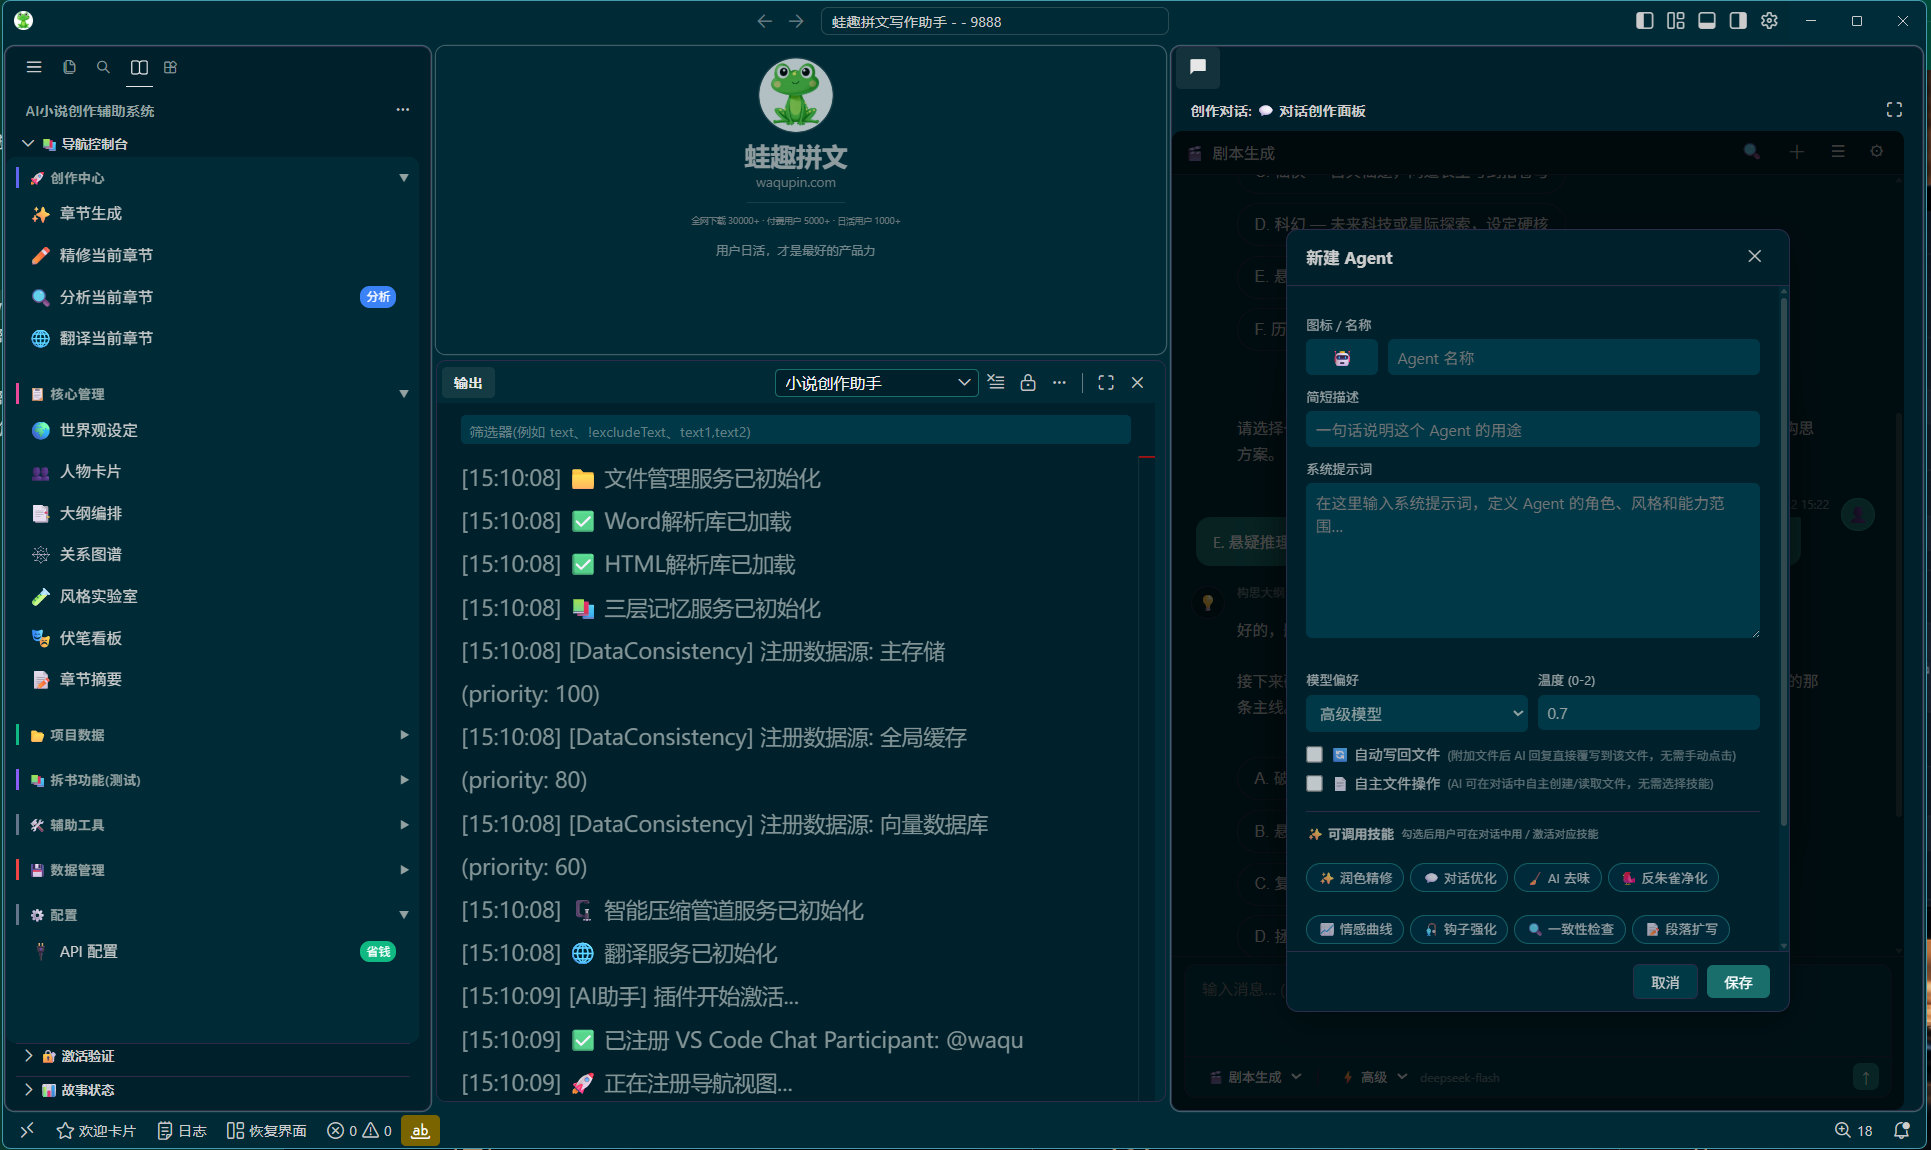The image size is (1931, 1150).
Task: Click the 温度 value field showing 0.7
Action: tap(1648, 714)
